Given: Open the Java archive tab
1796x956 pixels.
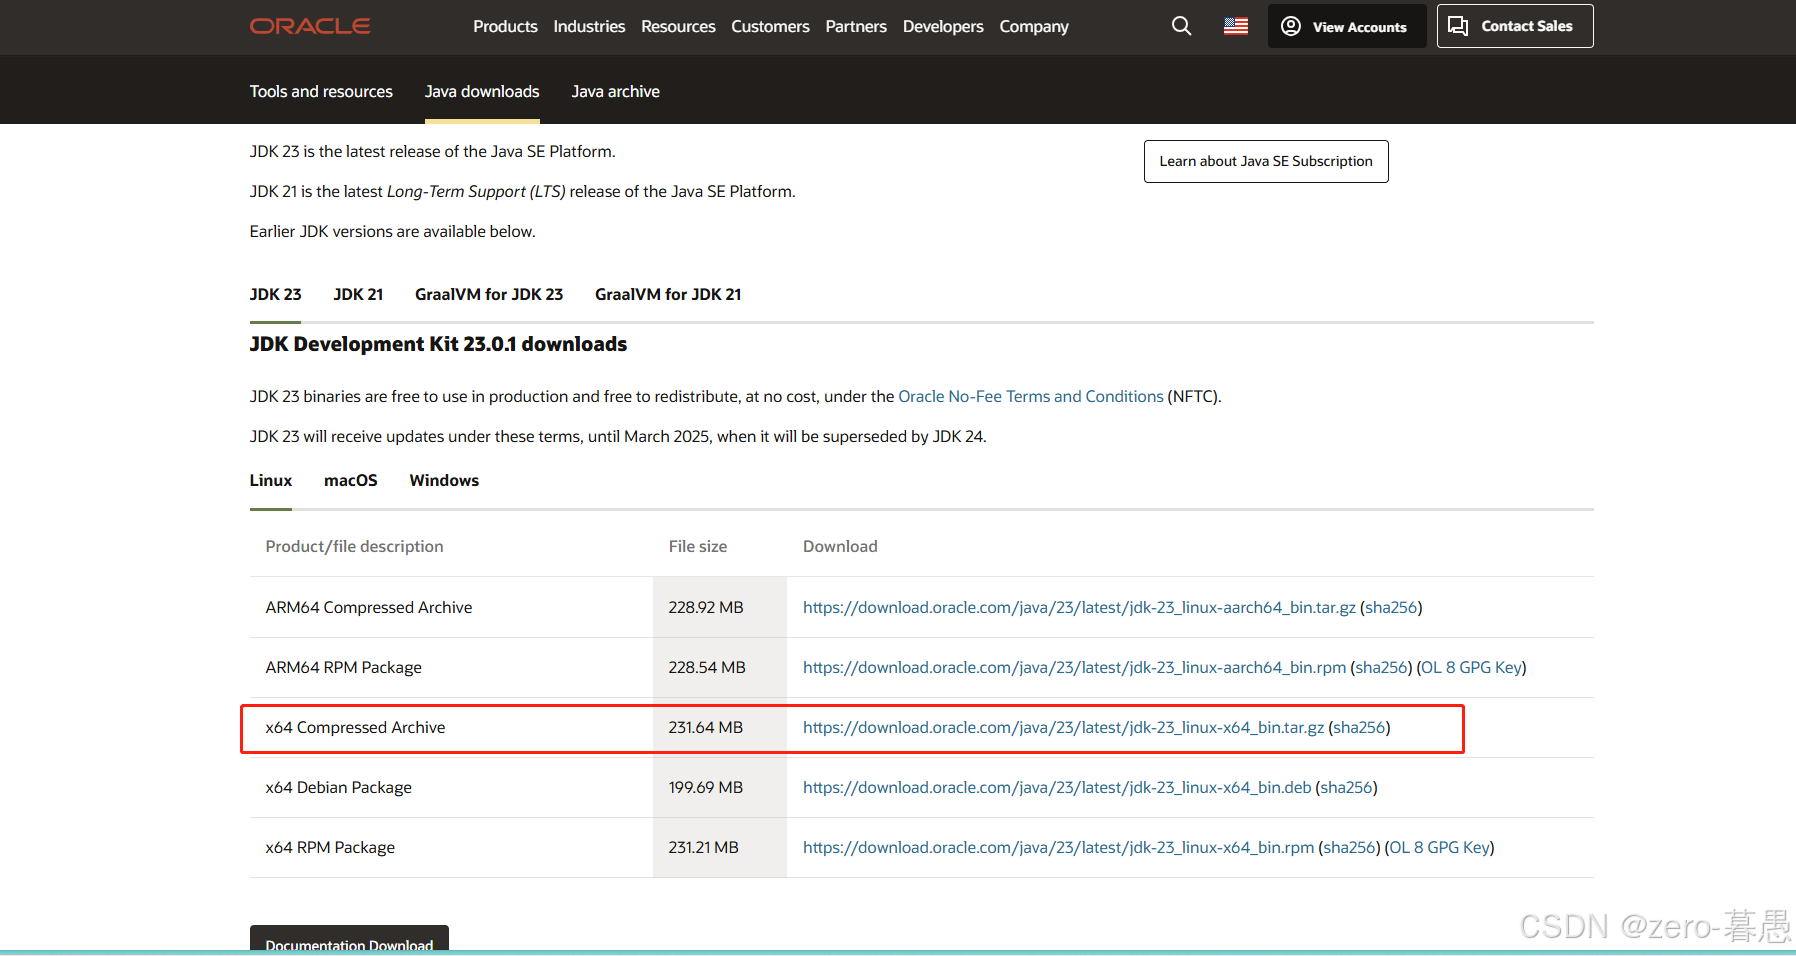Looking at the screenshot, I should pos(615,91).
